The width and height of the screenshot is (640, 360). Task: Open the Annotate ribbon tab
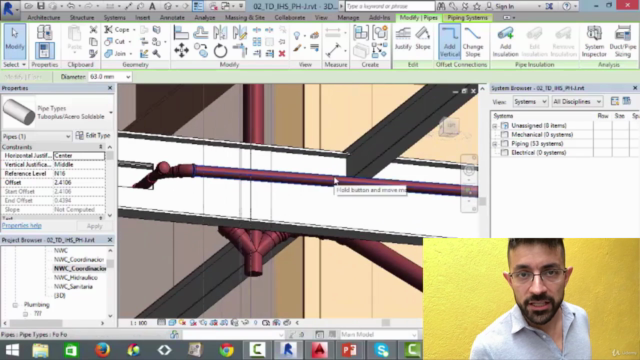point(172,18)
